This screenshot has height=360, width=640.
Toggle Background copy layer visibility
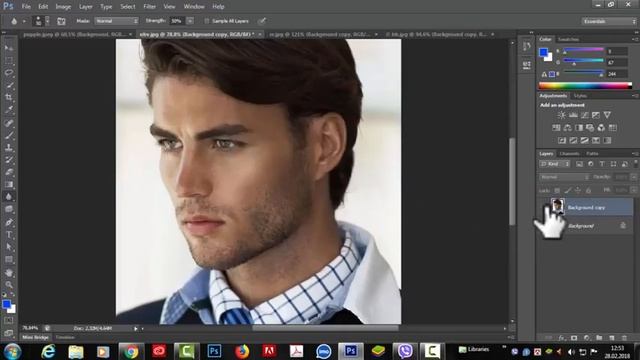pos(545,207)
